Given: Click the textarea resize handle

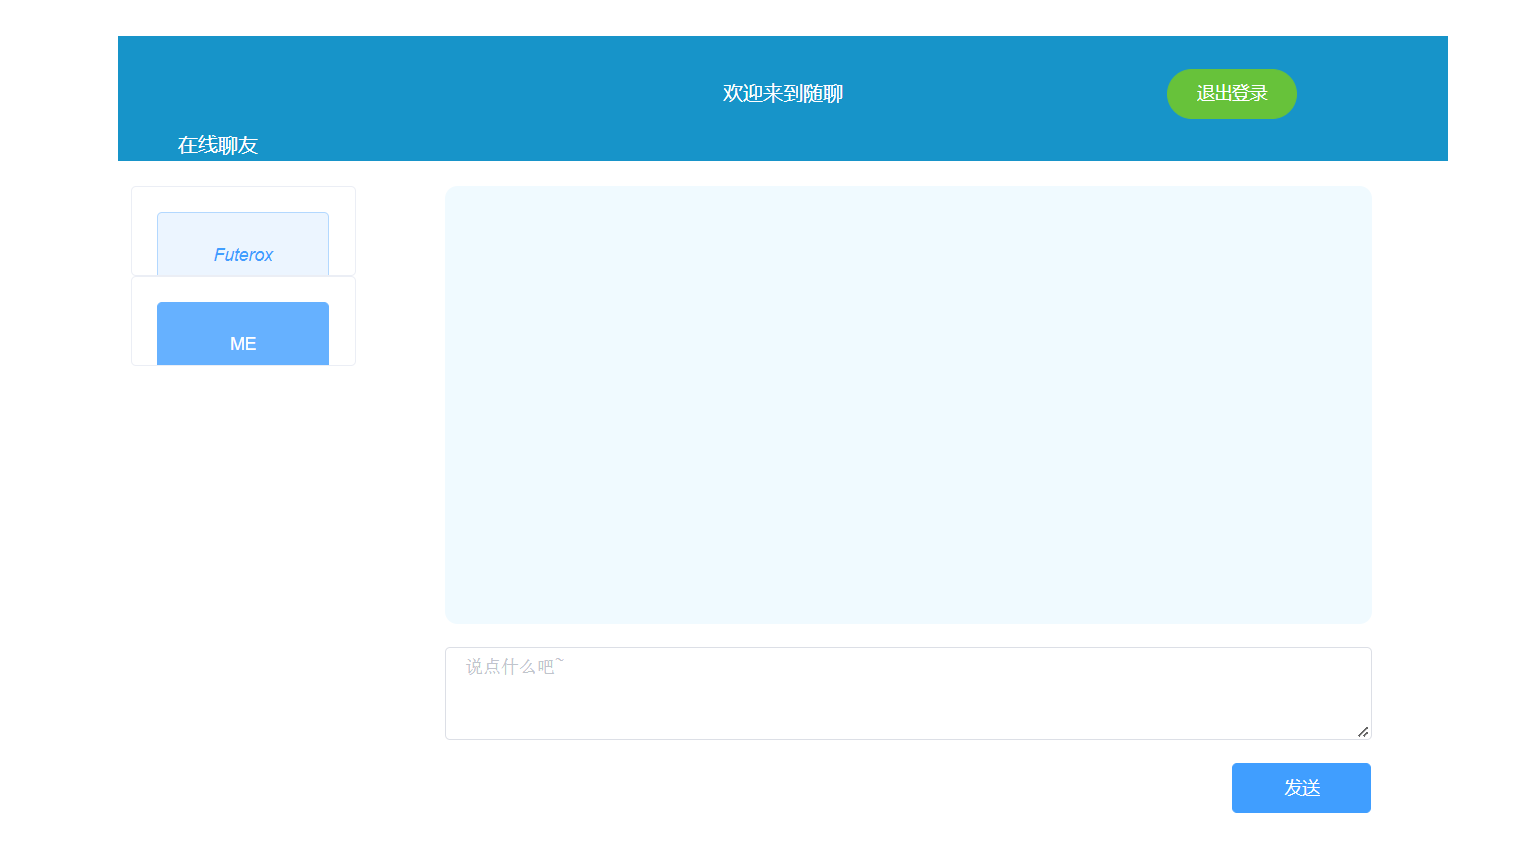Looking at the screenshot, I should tap(1363, 732).
